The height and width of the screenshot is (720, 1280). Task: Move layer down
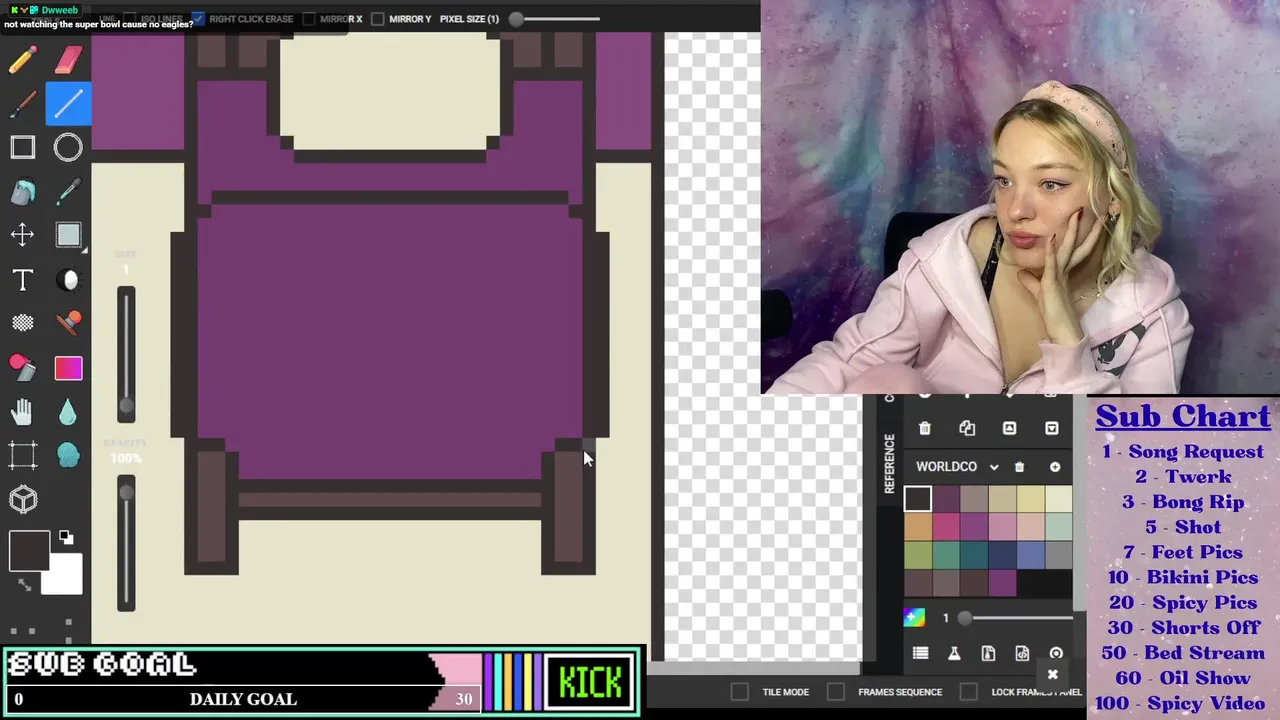coord(1051,428)
